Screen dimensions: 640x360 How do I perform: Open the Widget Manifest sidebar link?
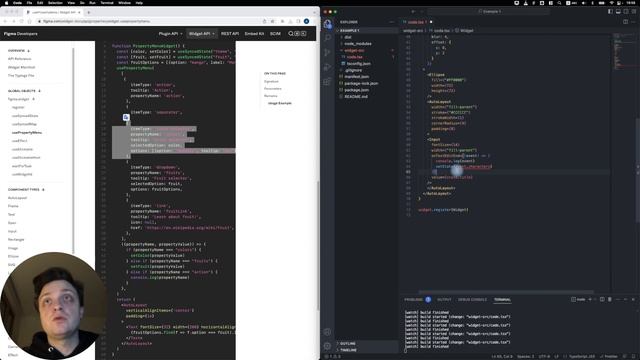(x=22, y=67)
